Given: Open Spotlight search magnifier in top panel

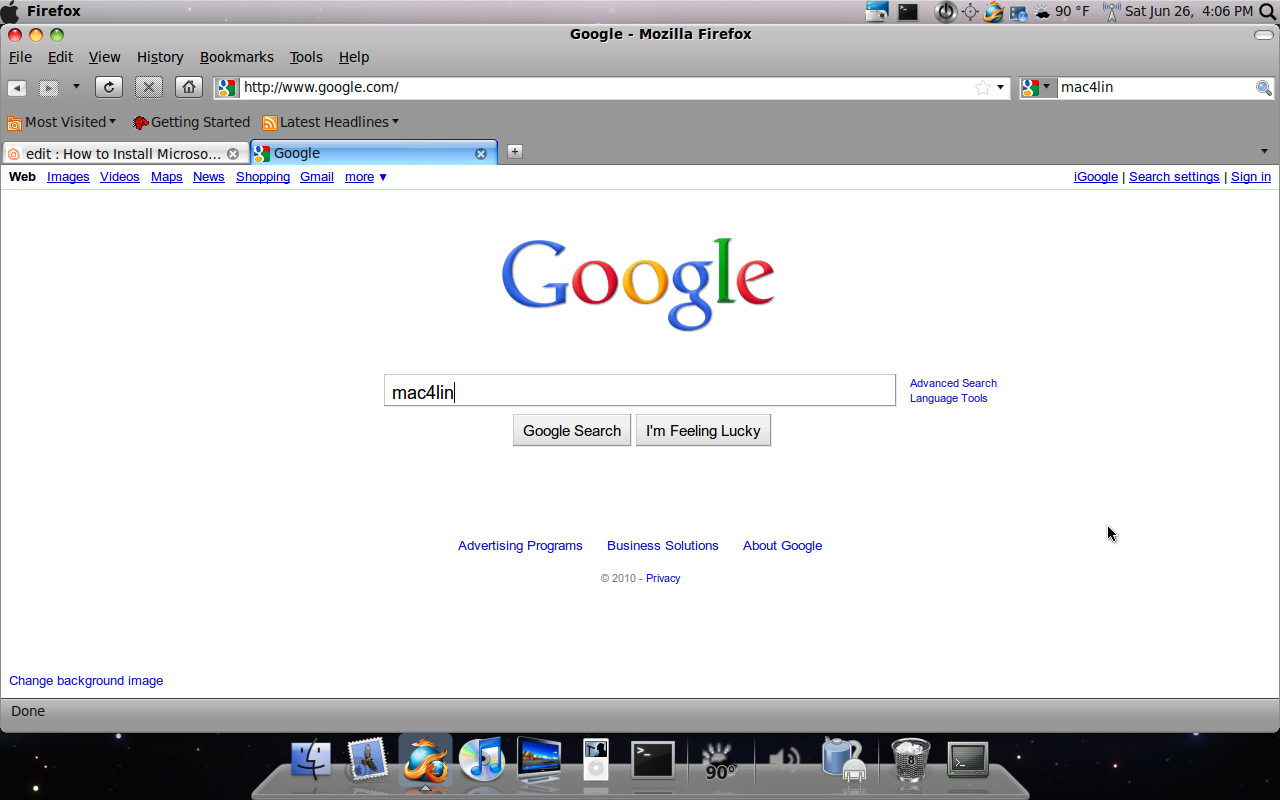Looking at the screenshot, I should 1267,12.
